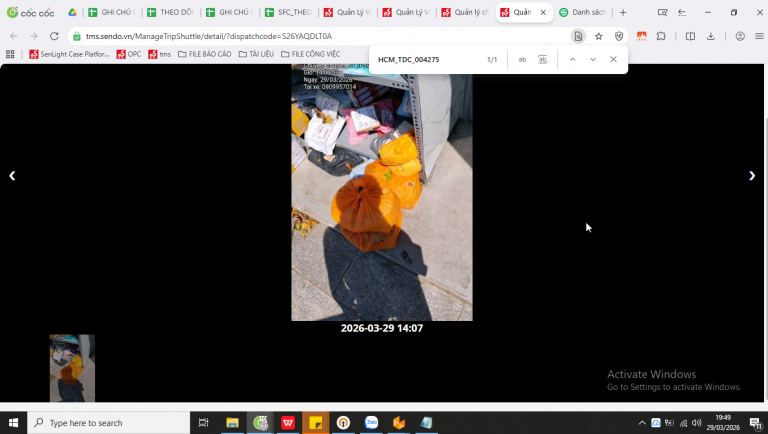Viewport: 768px width, 434px height.
Task: Click the tab history back-arrow icon
Action: click(x=682, y=12)
